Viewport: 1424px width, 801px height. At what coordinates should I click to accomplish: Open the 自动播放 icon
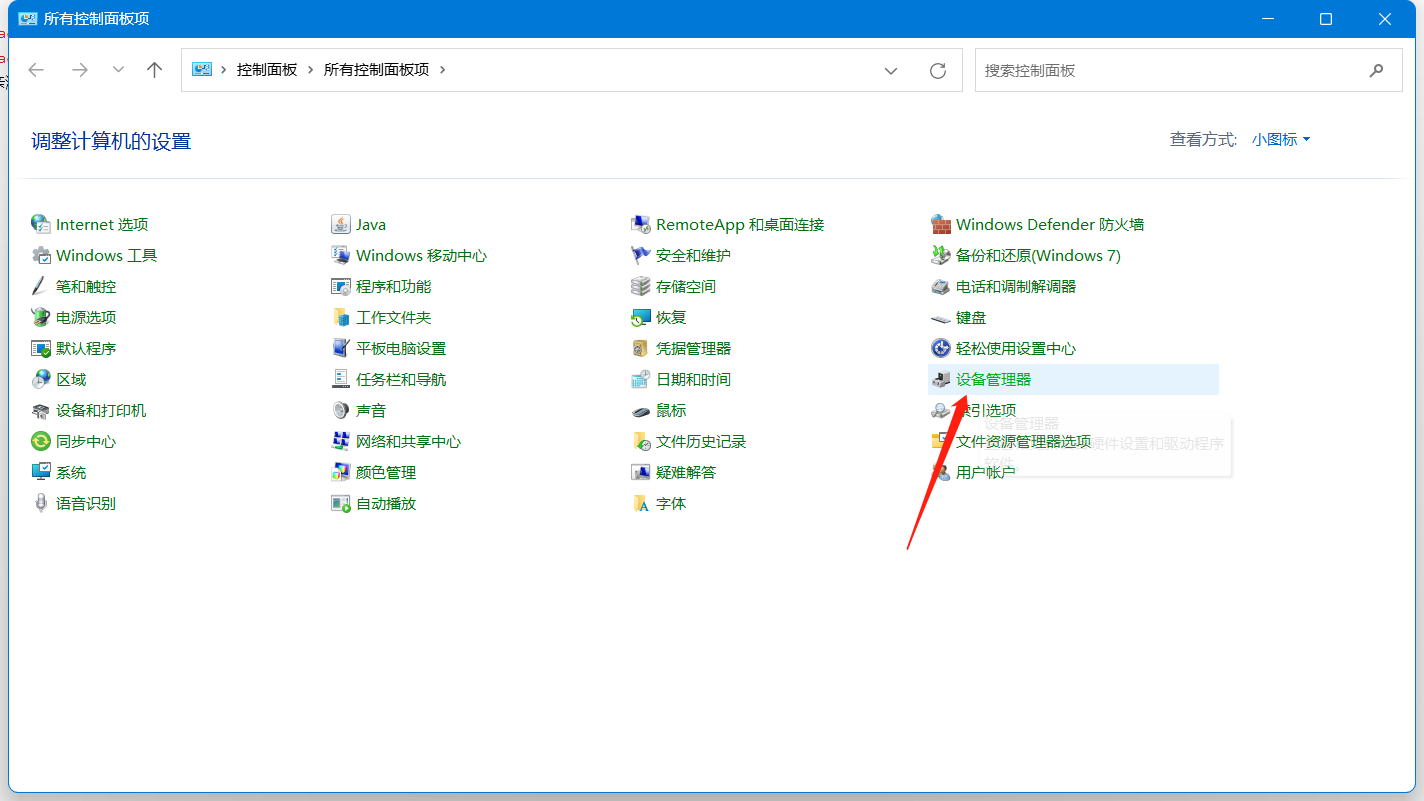340,503
